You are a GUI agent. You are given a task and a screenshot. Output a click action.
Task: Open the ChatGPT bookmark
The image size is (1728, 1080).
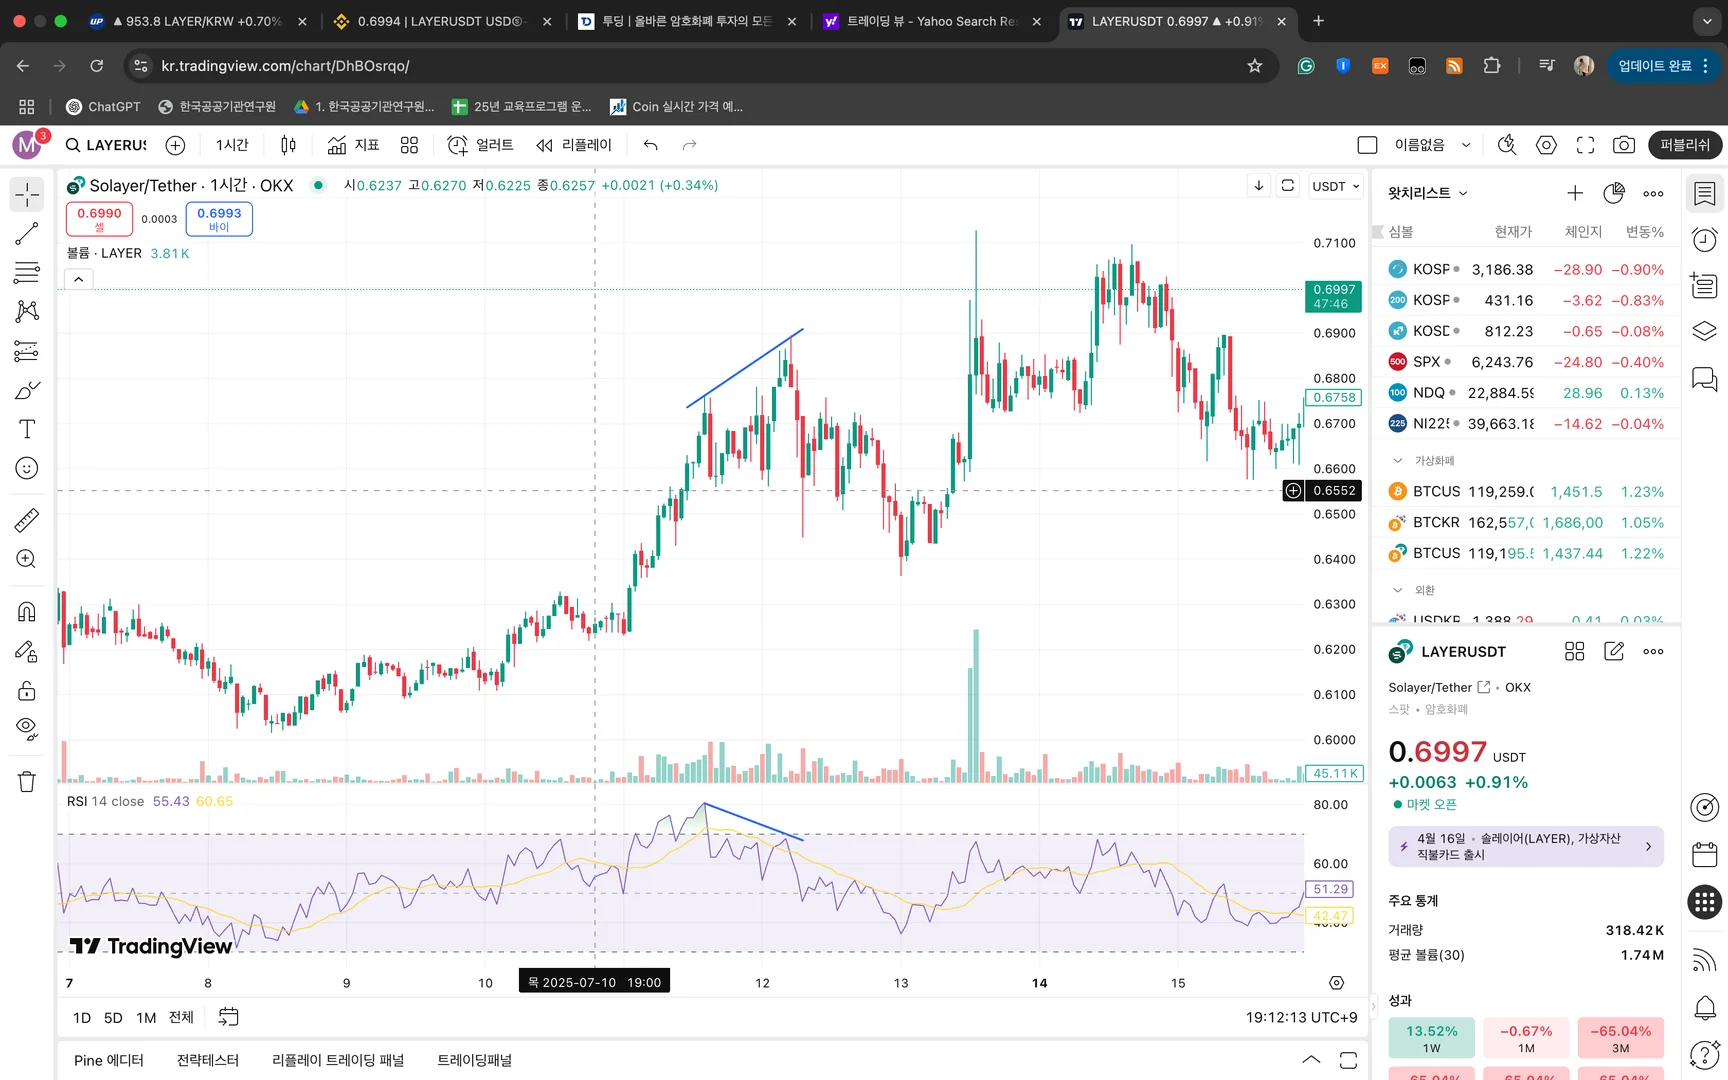[x=103, y=107]
